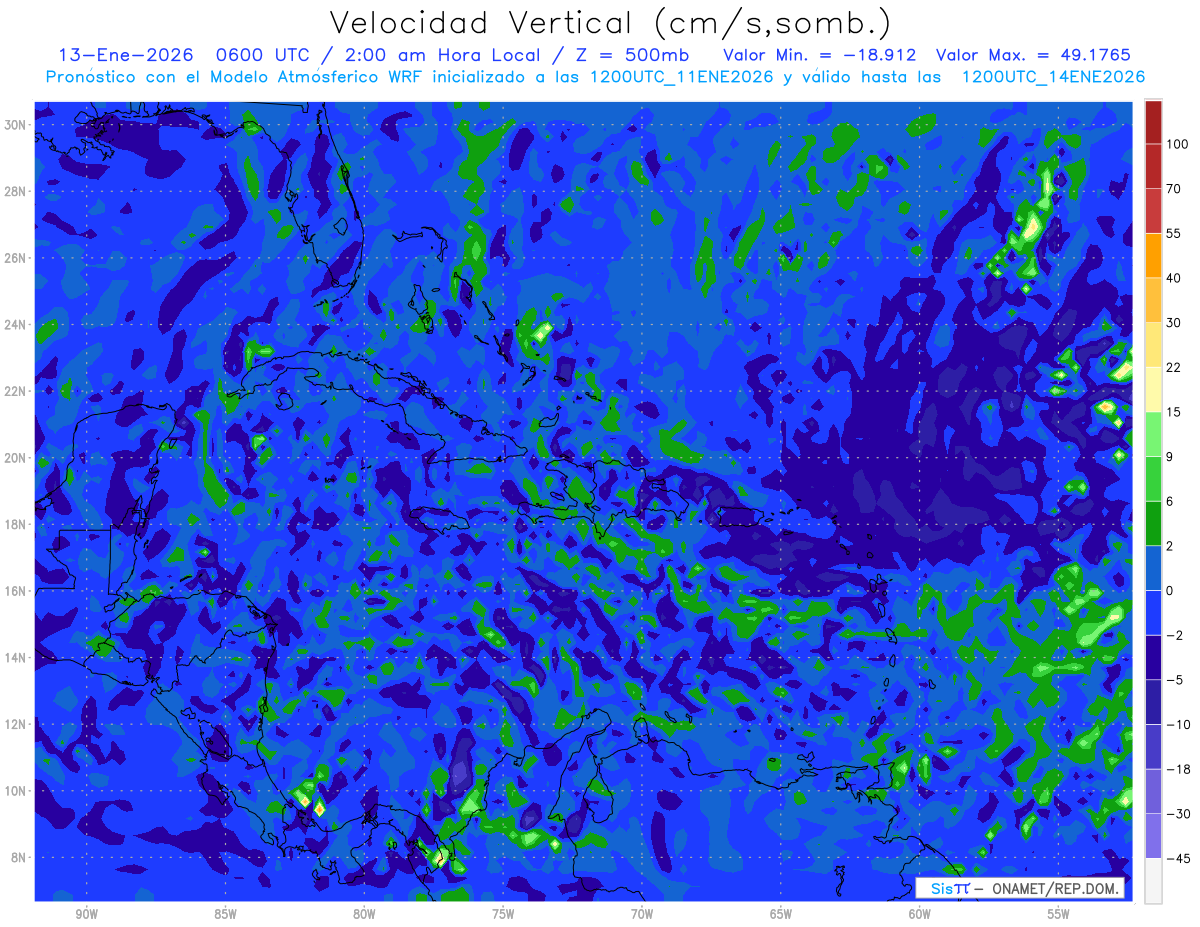The height and width of the screenshot is (927, 1200).
Task: Click the colorbar value label 6
Action: [1170, 501]
